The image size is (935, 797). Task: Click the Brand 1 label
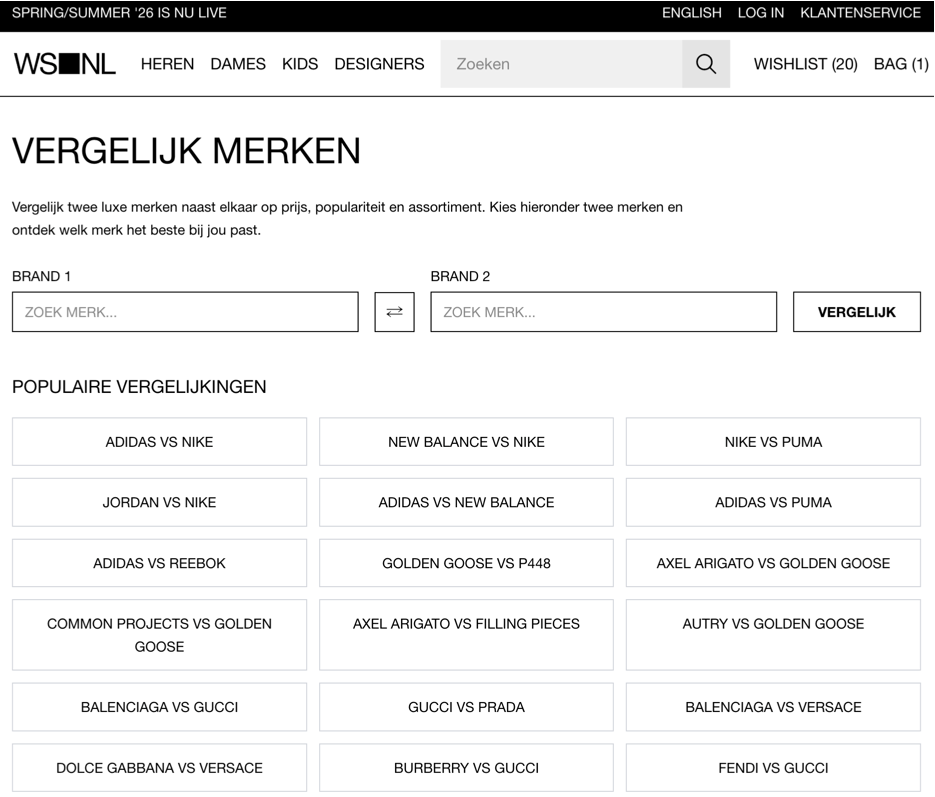[x=41, y=277]
